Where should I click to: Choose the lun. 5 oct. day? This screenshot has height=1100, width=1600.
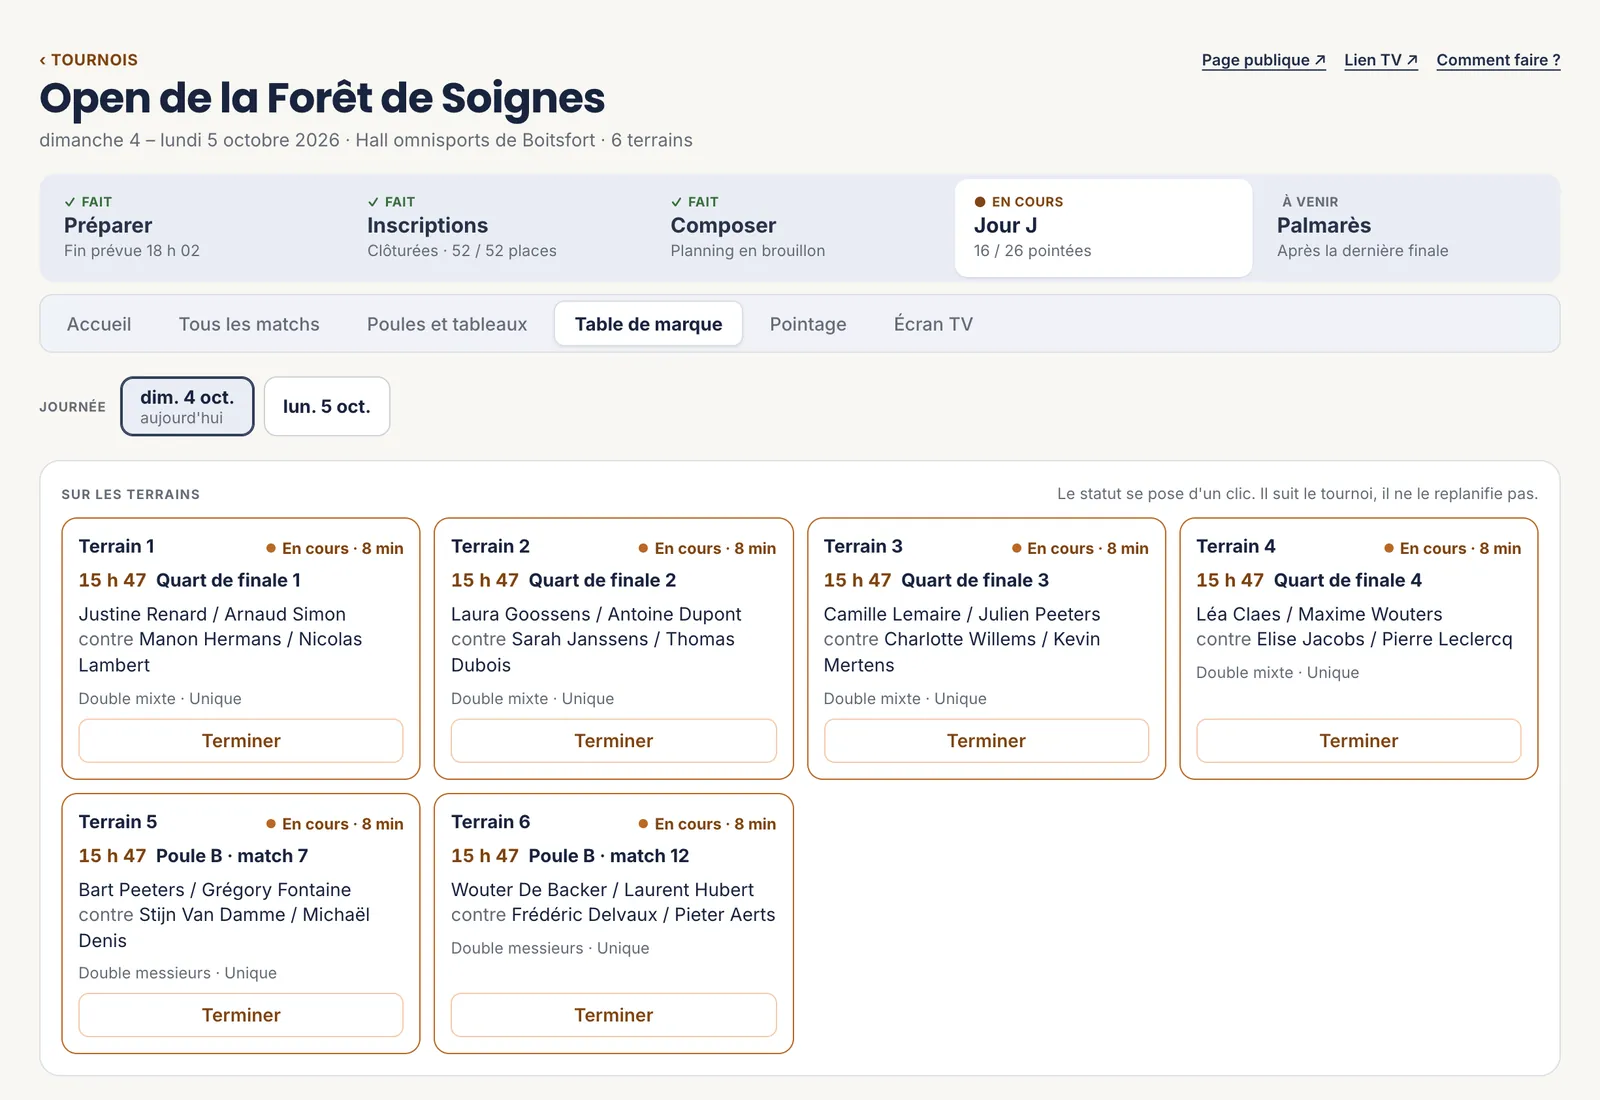(x=327, y=406)
